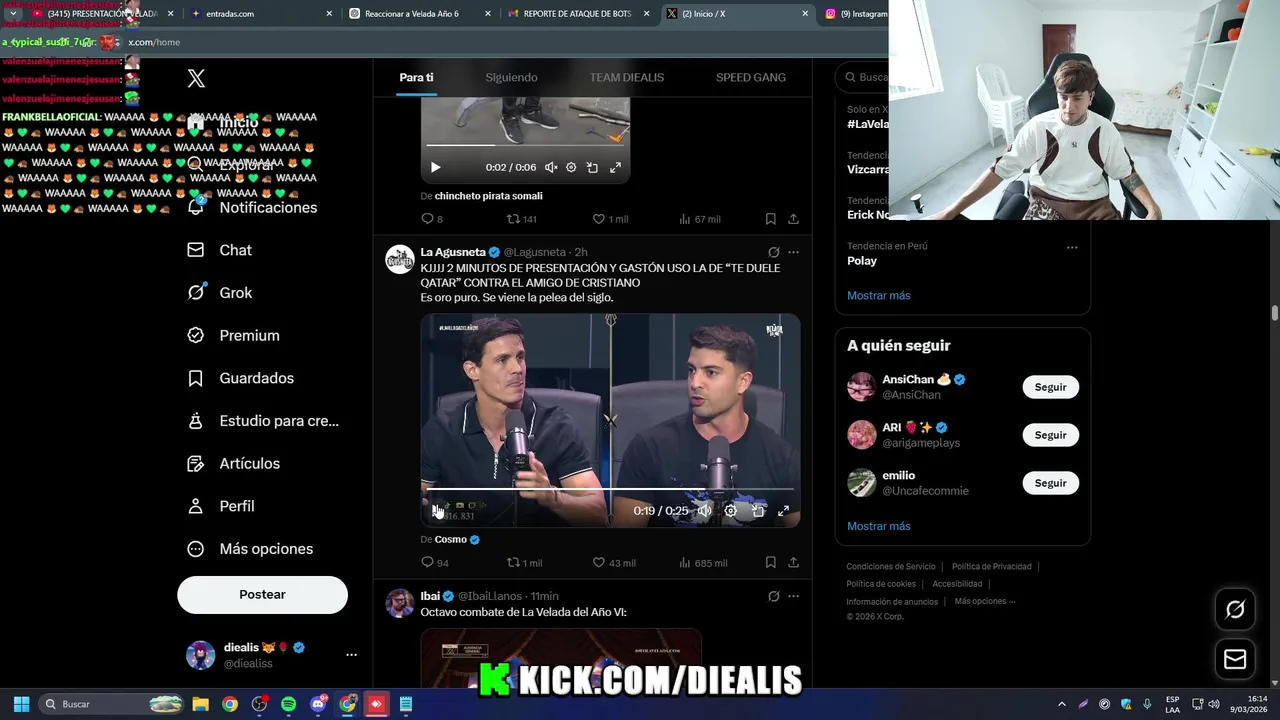
Task: Share La Agusneta post
Action: pyautogui.click(x=793, y=563)
